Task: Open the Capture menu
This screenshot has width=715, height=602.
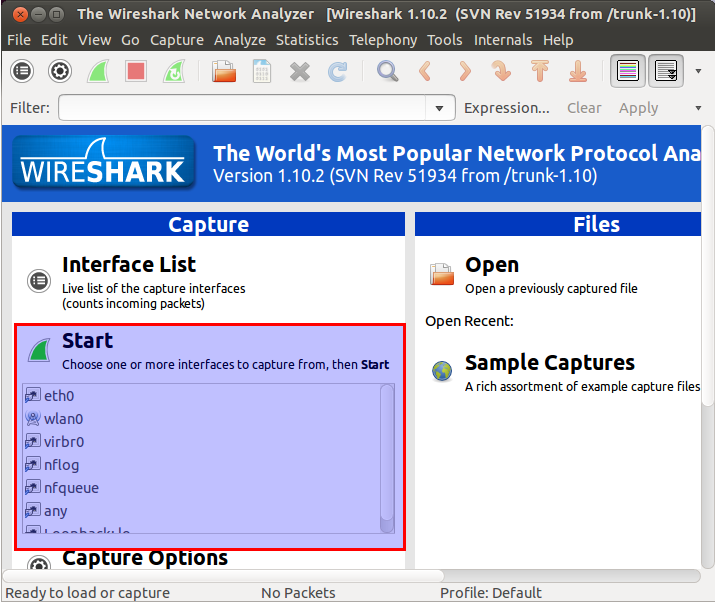Action: pyautogui.click(x=177, y=40)
